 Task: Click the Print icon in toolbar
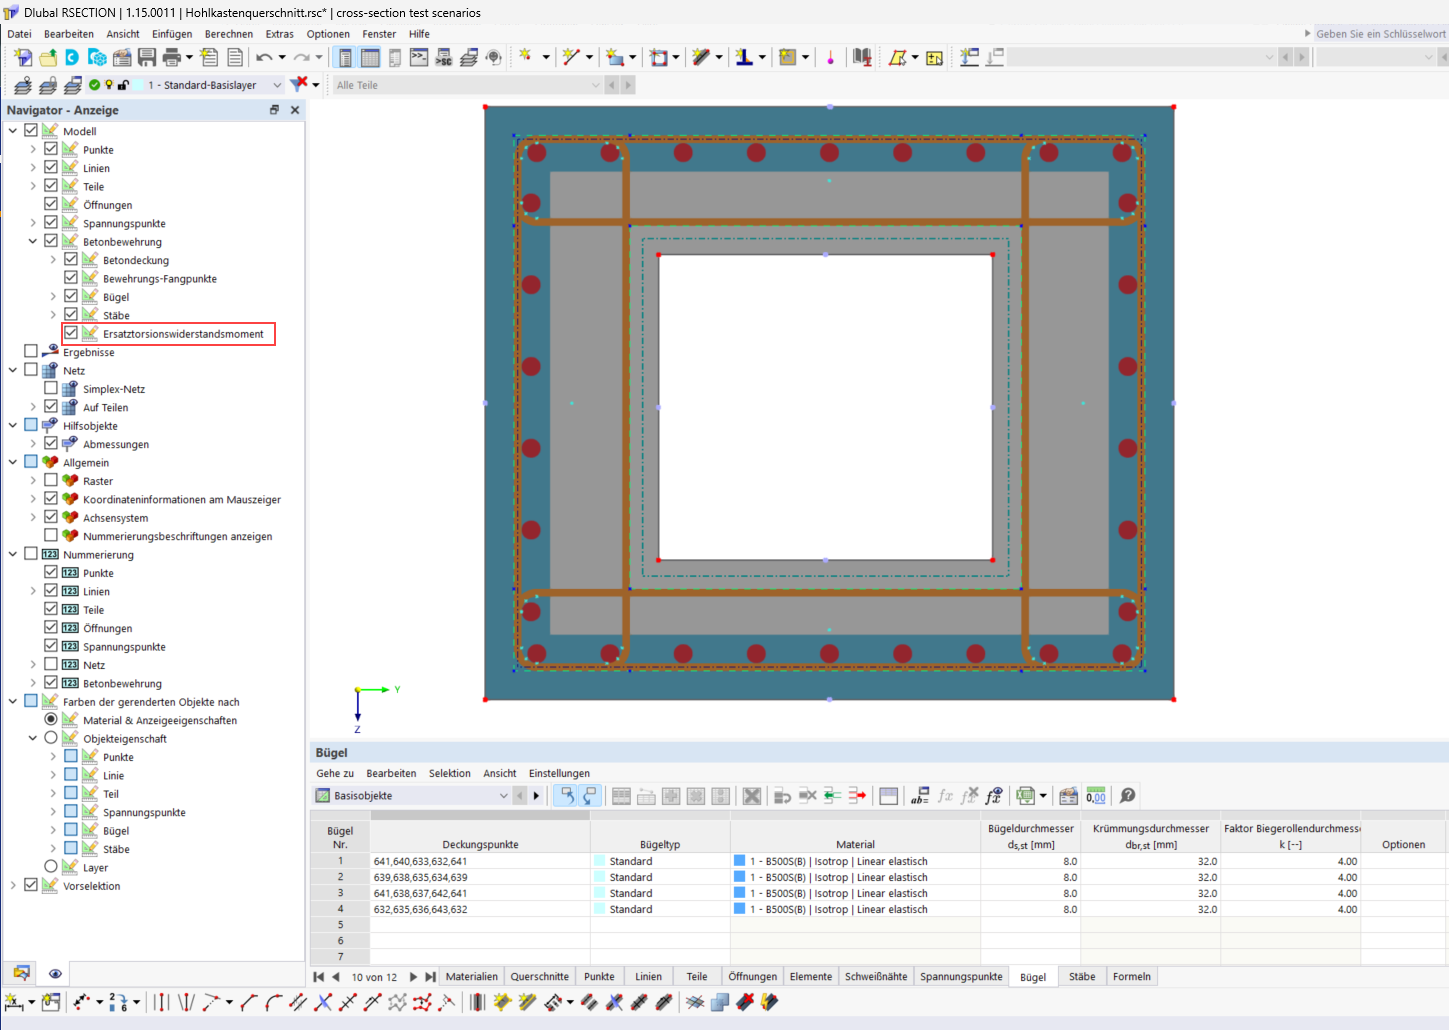(171, 57)
